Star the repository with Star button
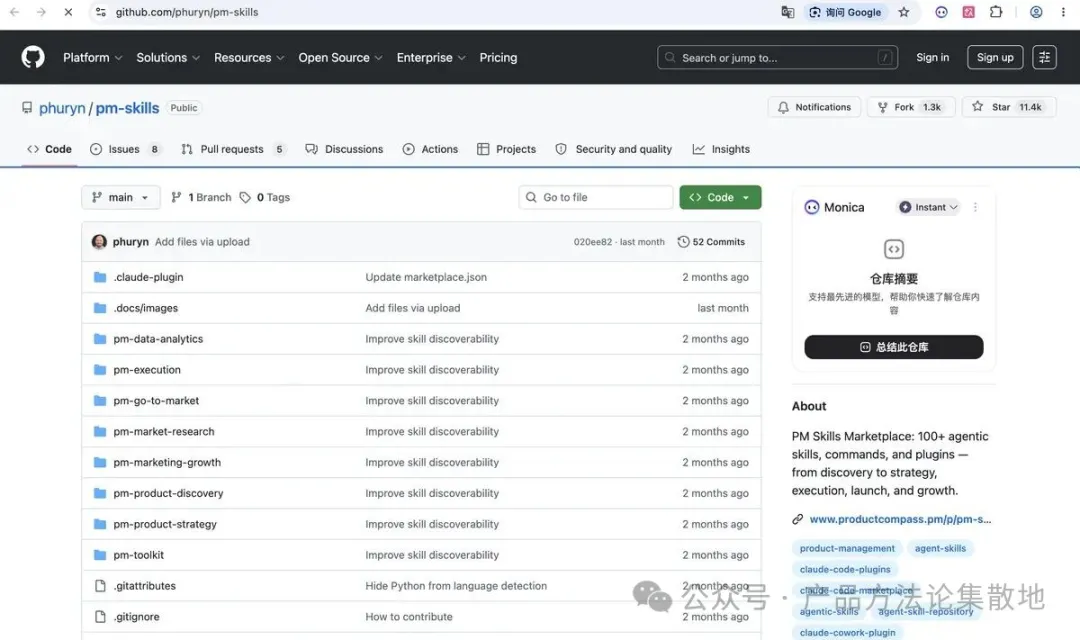Viewport: 1080px width, 640px height. pyautogui.click(x=1008, y=107)
